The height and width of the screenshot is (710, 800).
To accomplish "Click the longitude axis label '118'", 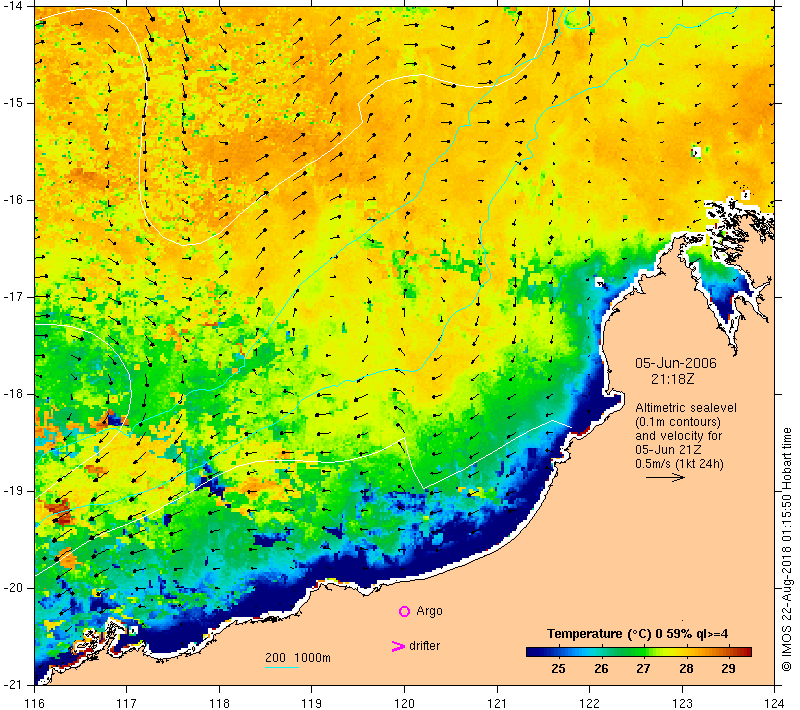I will click(219, 703).
